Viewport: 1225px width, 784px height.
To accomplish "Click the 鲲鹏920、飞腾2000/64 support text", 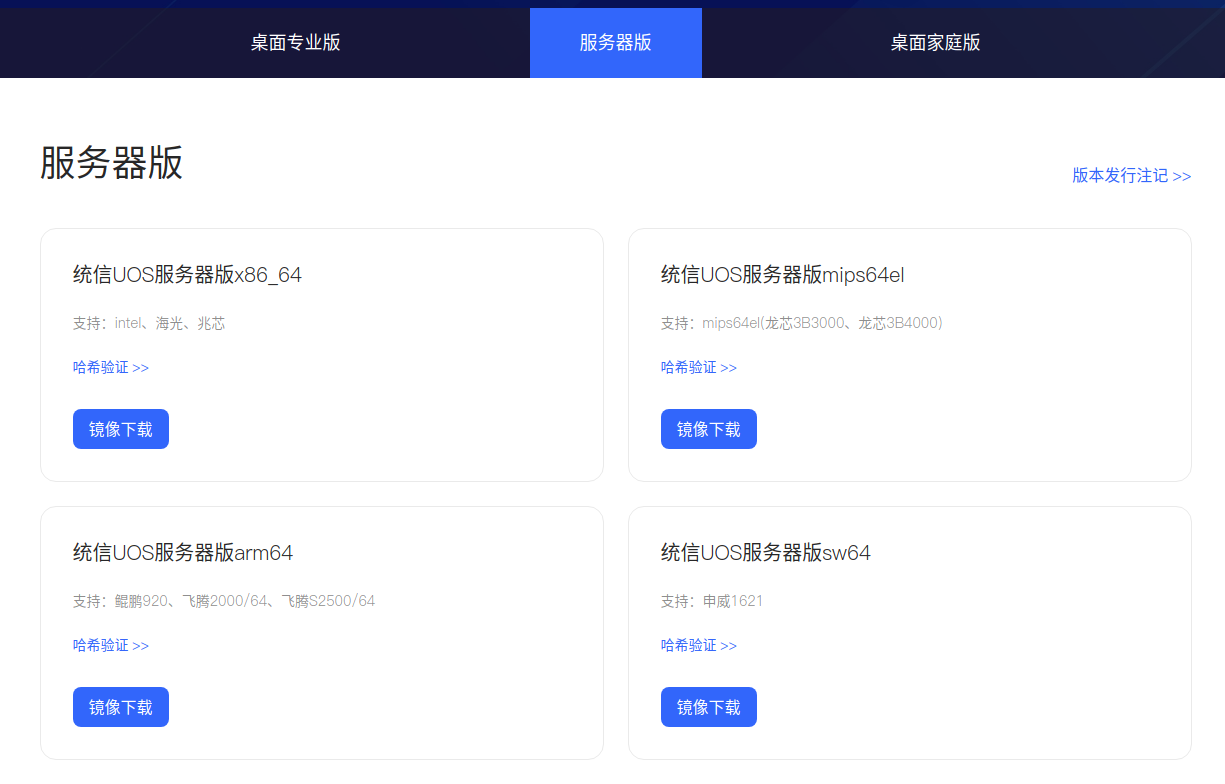I will [224, 601].
